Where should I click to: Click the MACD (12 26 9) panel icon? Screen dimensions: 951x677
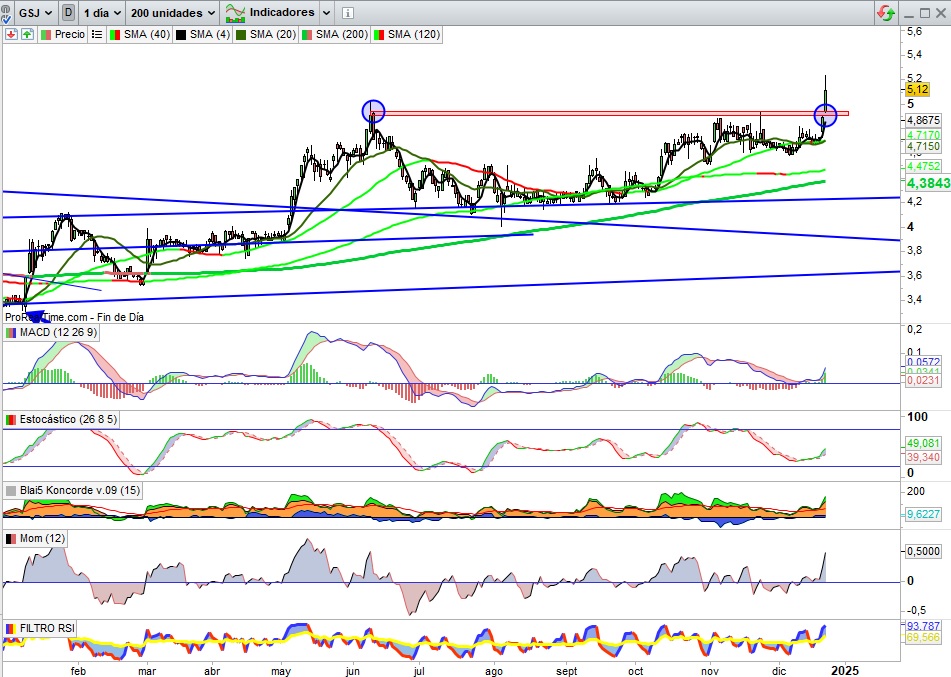(11, 332)
